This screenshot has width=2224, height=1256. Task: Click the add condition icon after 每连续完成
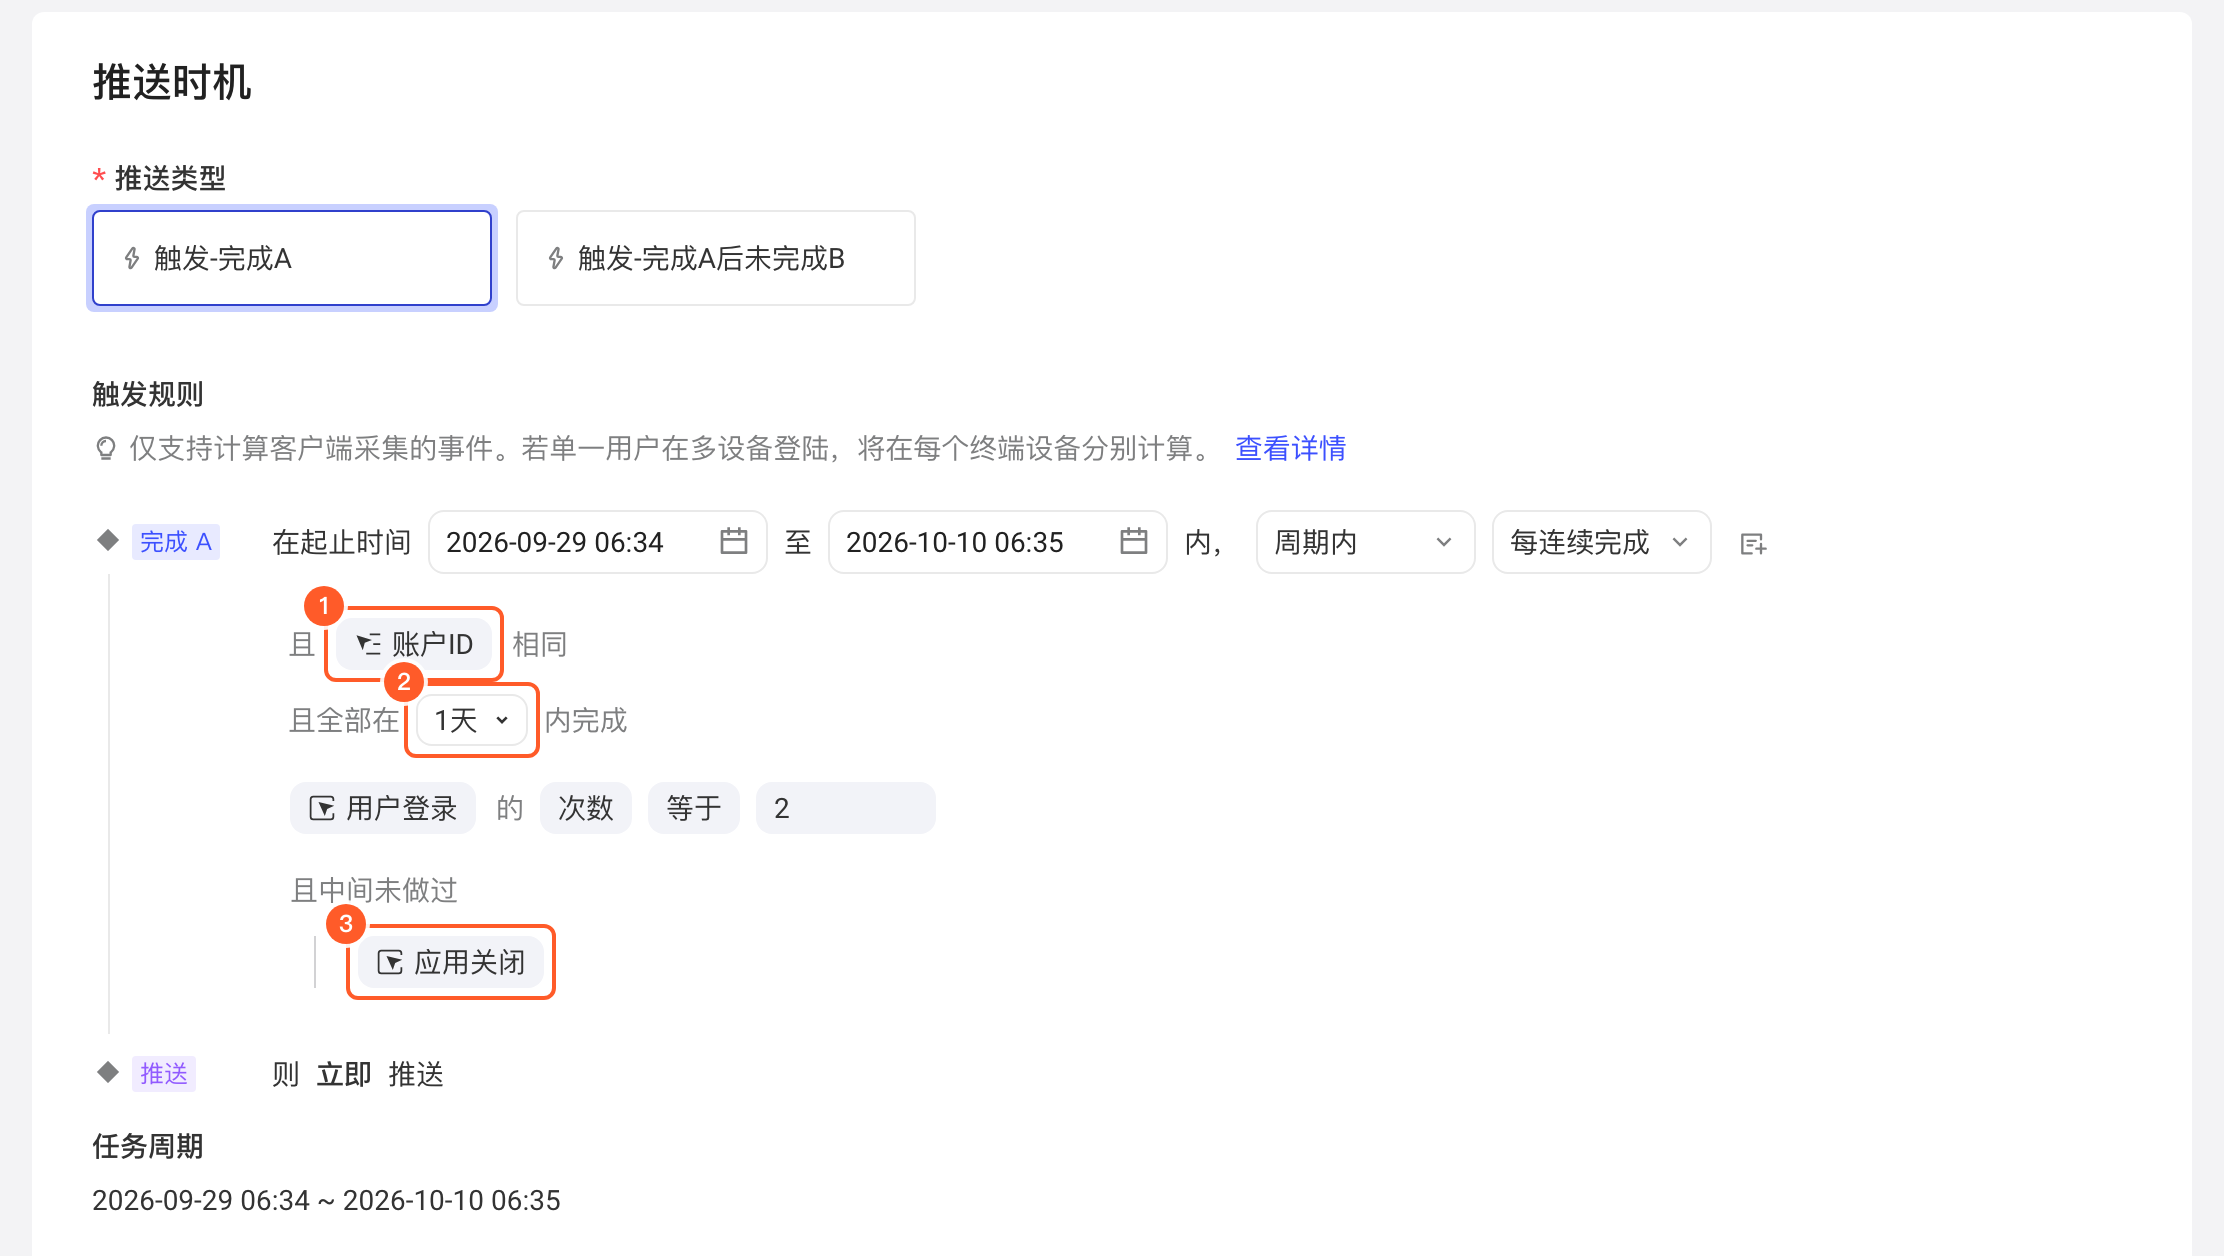(1753, 544)
